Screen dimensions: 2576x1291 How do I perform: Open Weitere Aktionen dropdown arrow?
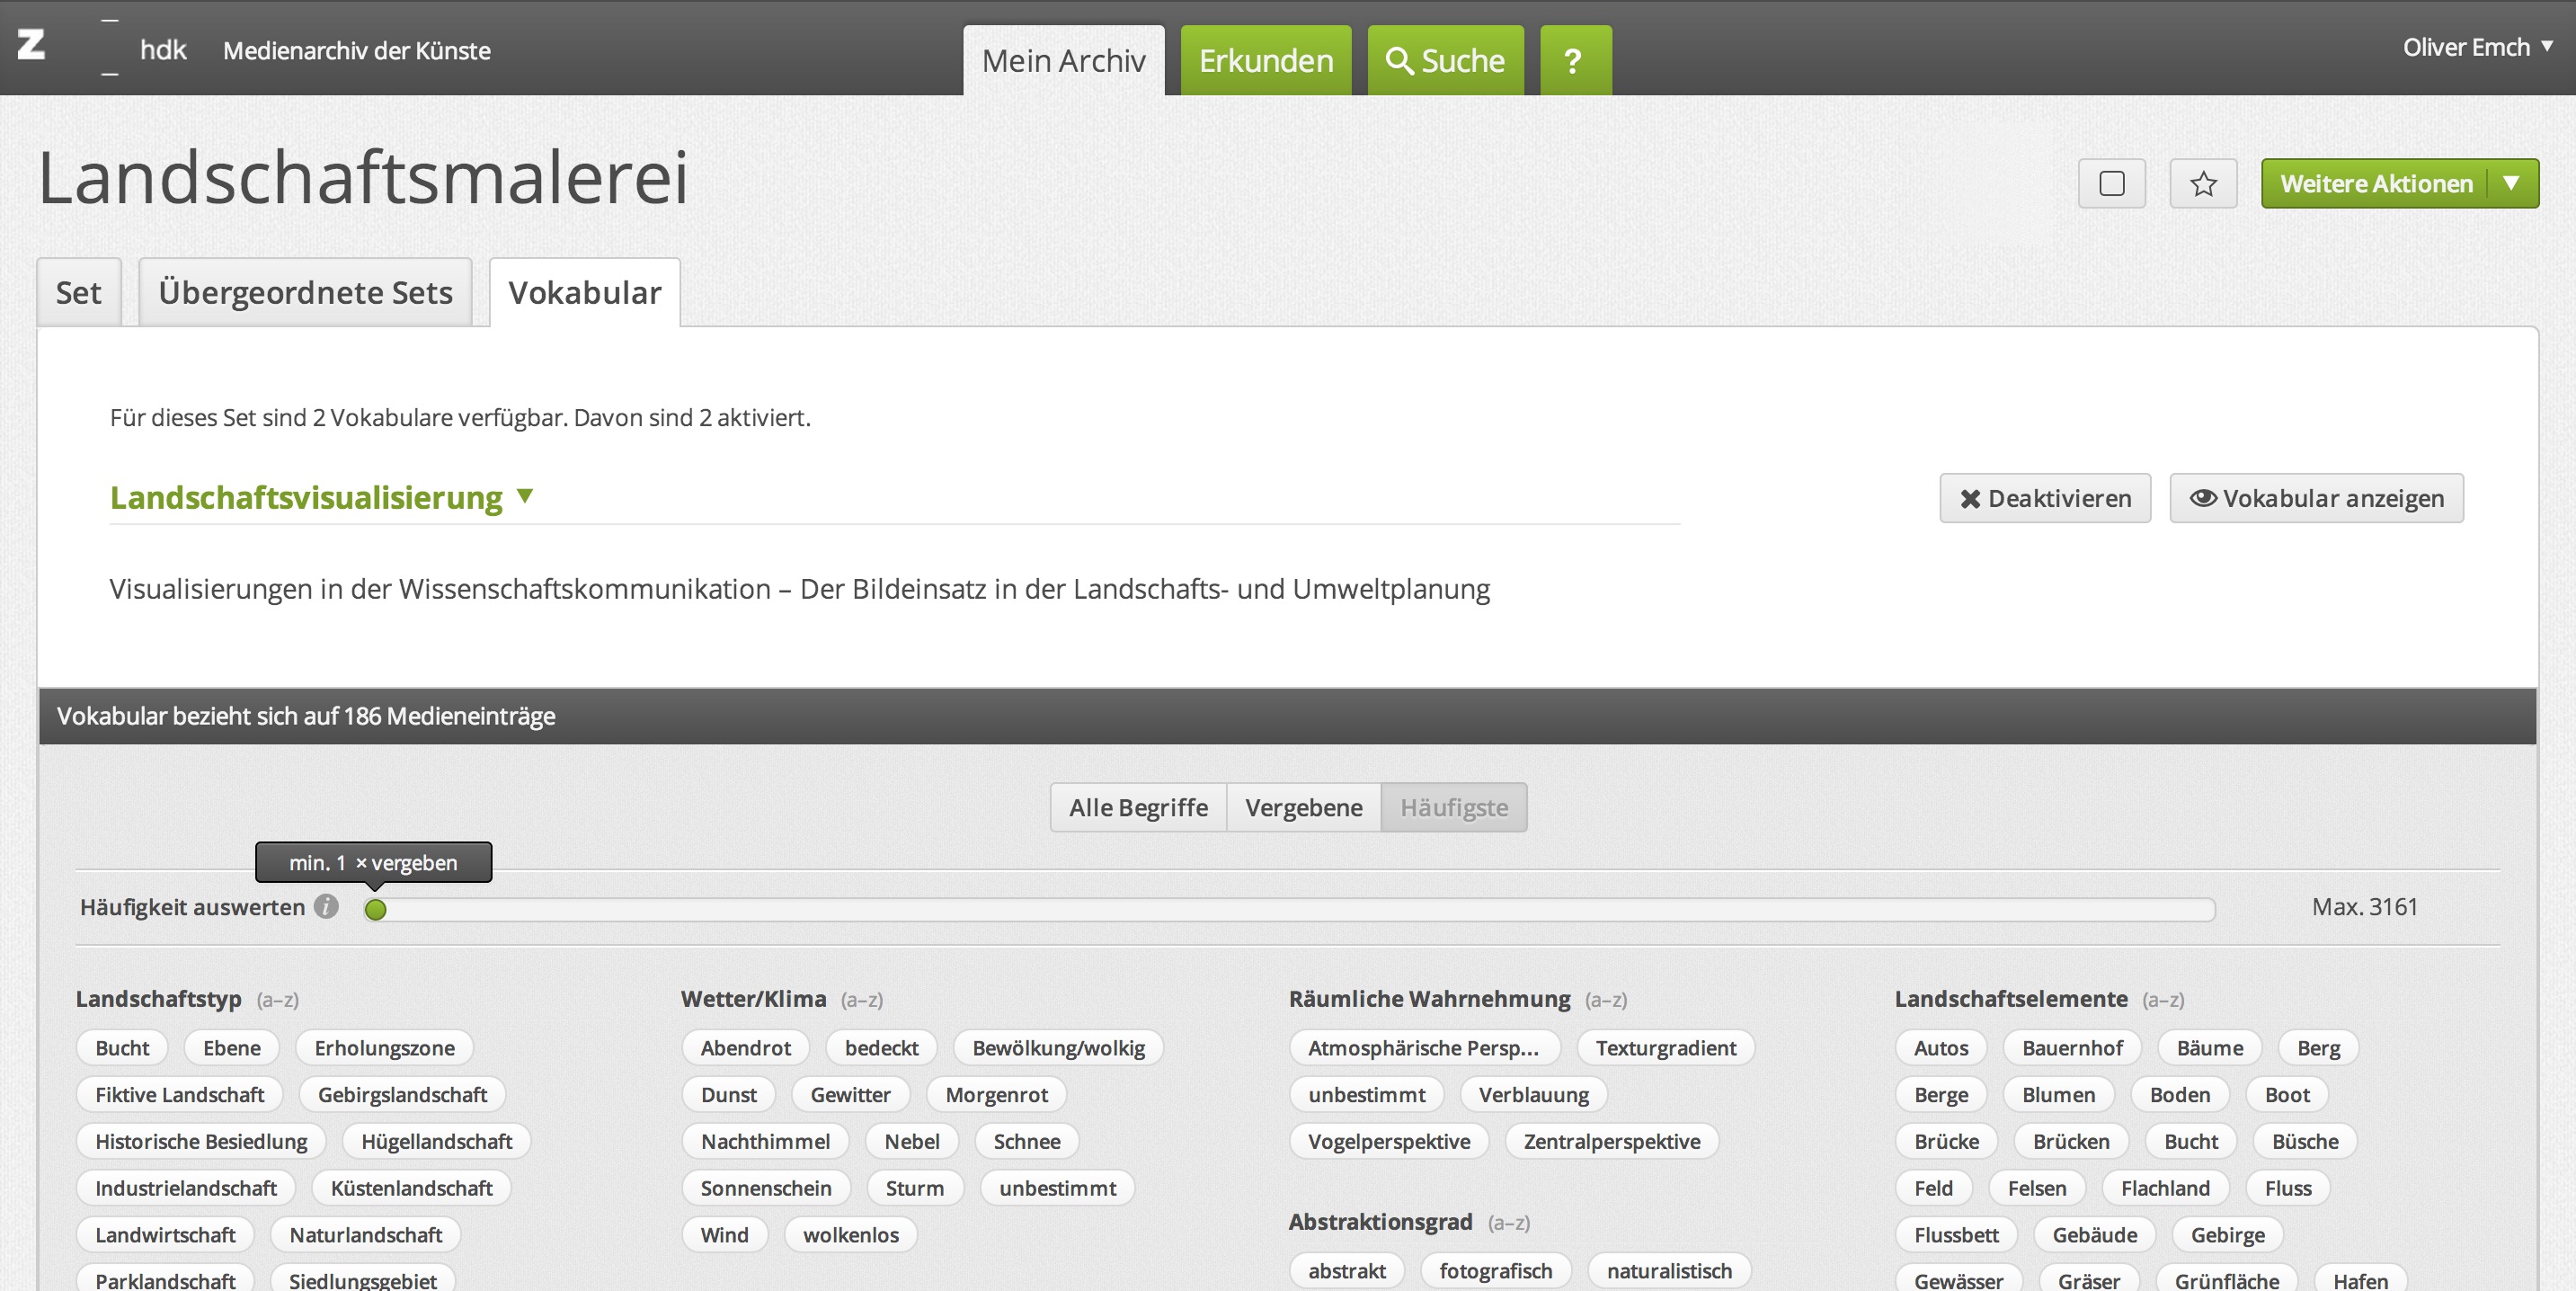(2510, 184)
